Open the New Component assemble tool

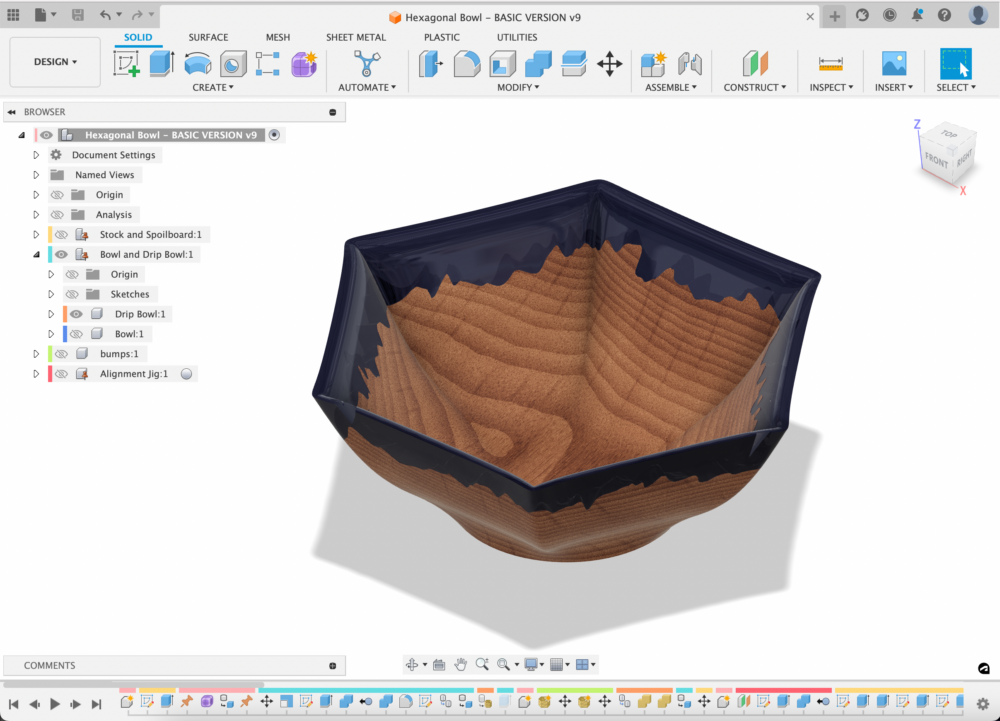[653, 64]
